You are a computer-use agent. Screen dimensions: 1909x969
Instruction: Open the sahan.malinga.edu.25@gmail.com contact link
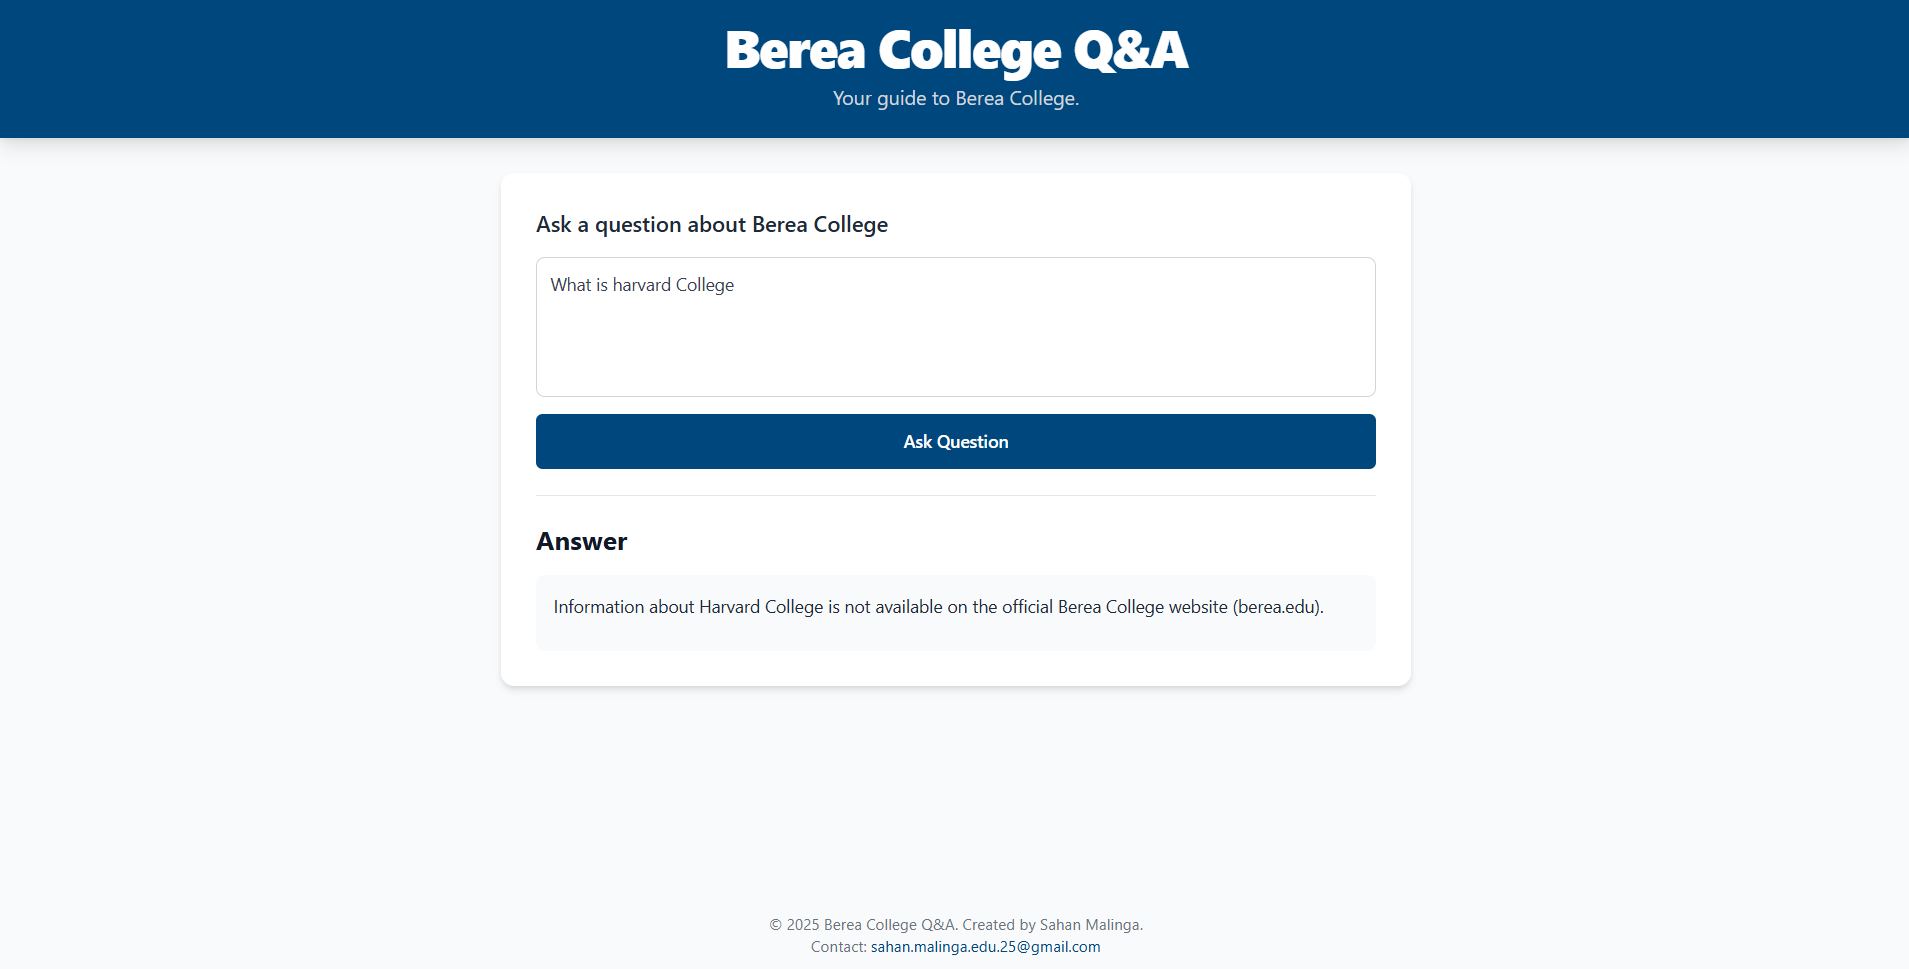pyautogui.click(x=985, y=947)
